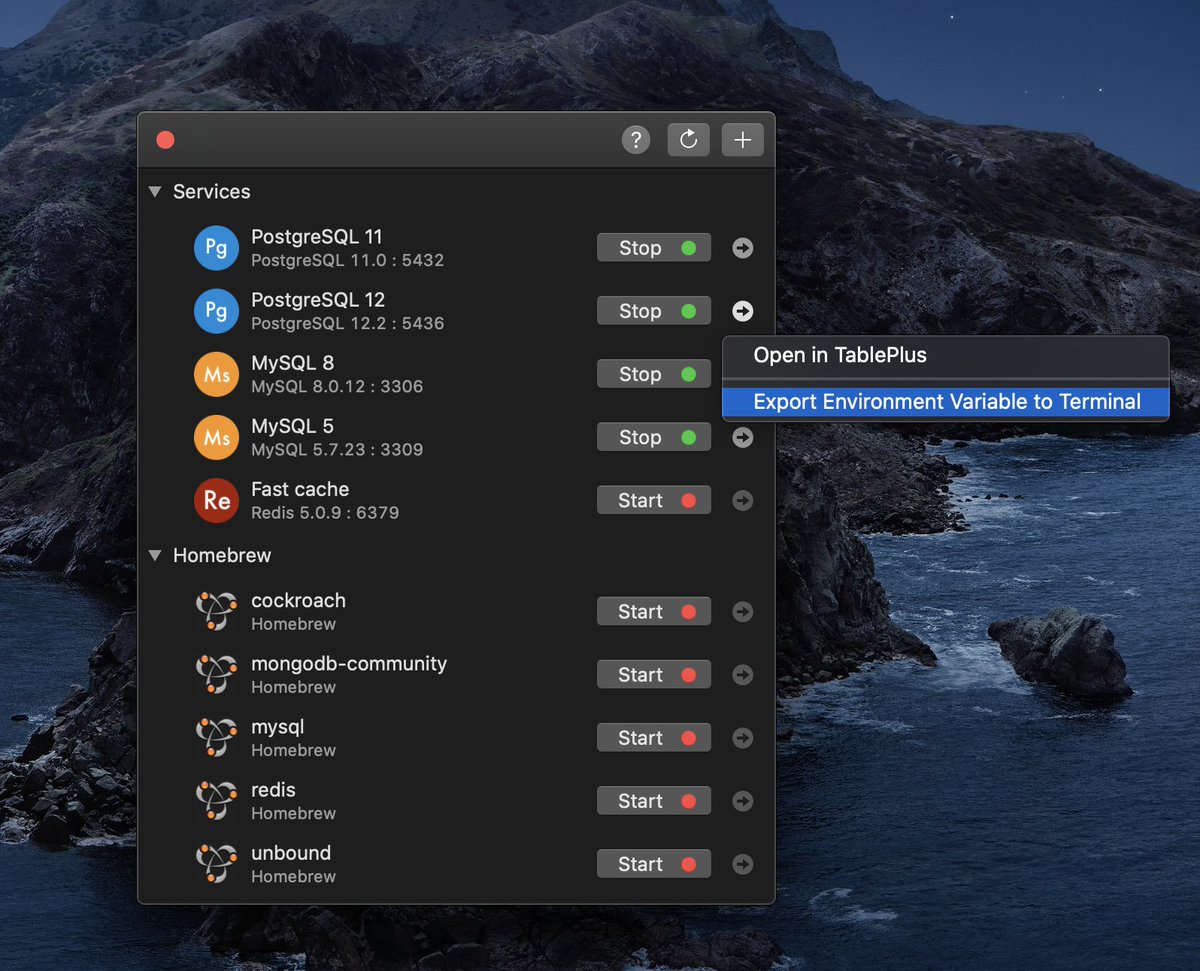Stop the PostgreSQL 11 service
1200x971 pixels.
654,248
